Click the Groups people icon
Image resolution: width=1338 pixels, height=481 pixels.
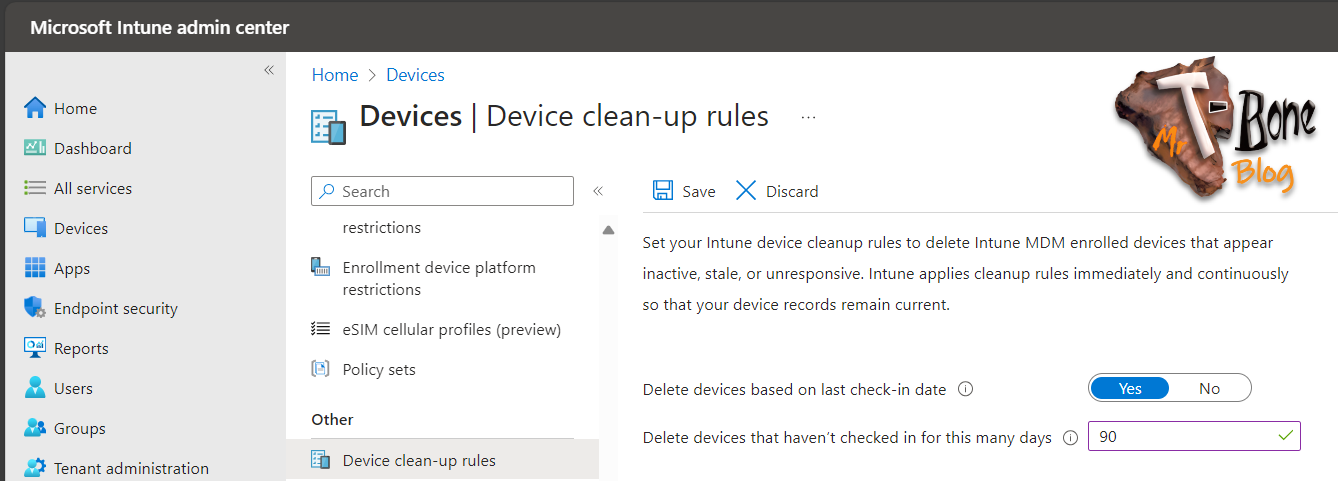click(35, 428)
